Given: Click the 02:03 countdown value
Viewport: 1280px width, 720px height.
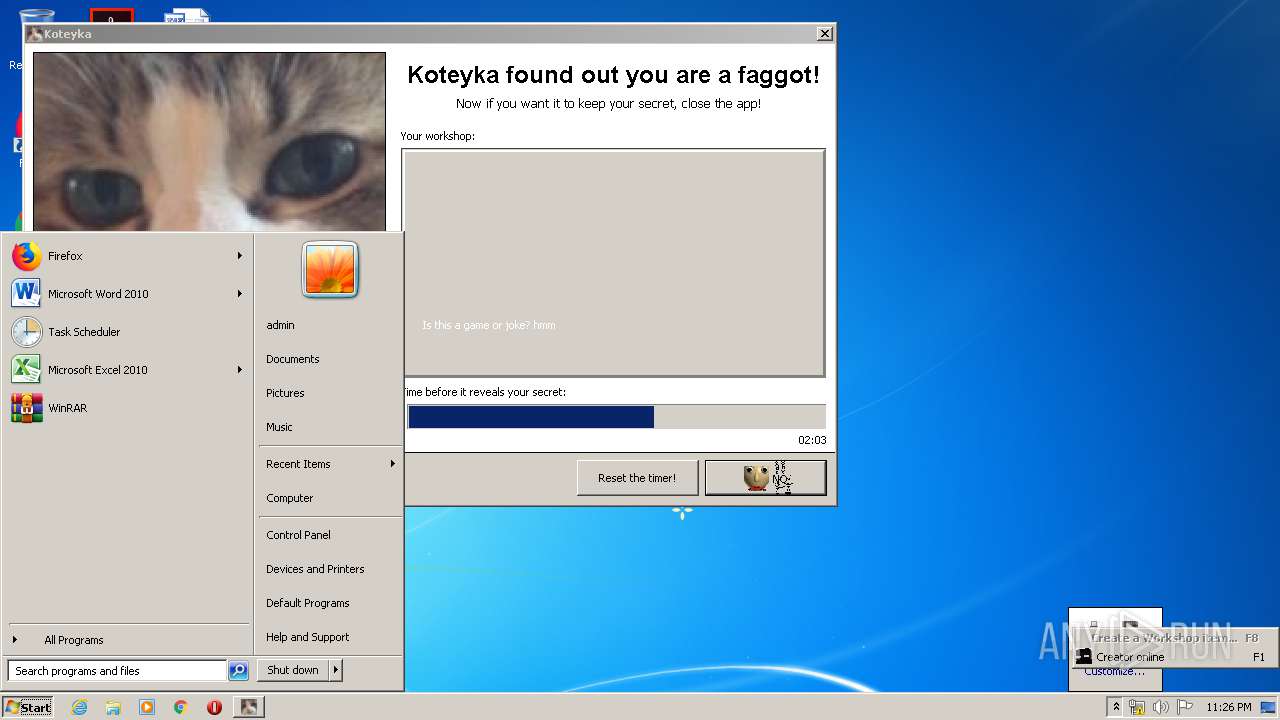Looking at the screenshot, I should pyautogui.click(x=812, y=440).
